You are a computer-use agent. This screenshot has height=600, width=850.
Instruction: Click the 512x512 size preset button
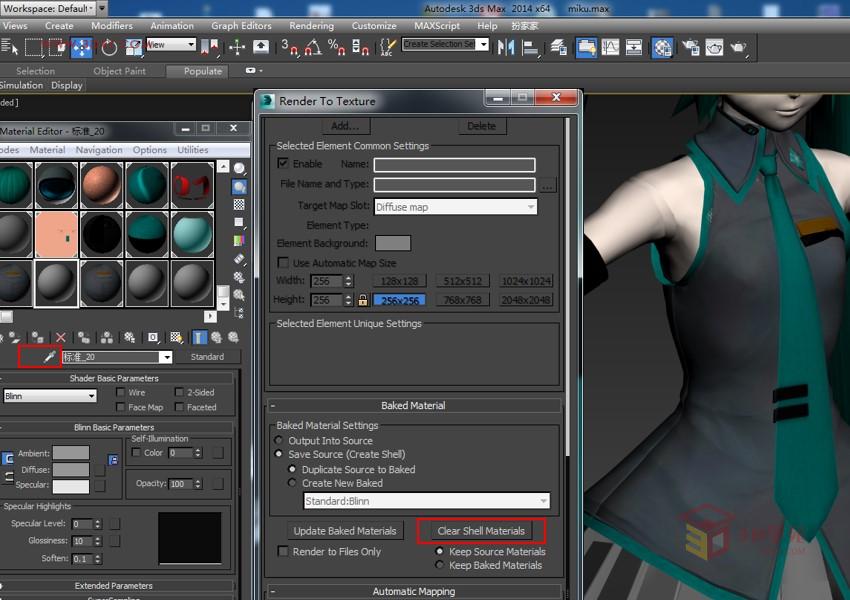tap(463, 281)
